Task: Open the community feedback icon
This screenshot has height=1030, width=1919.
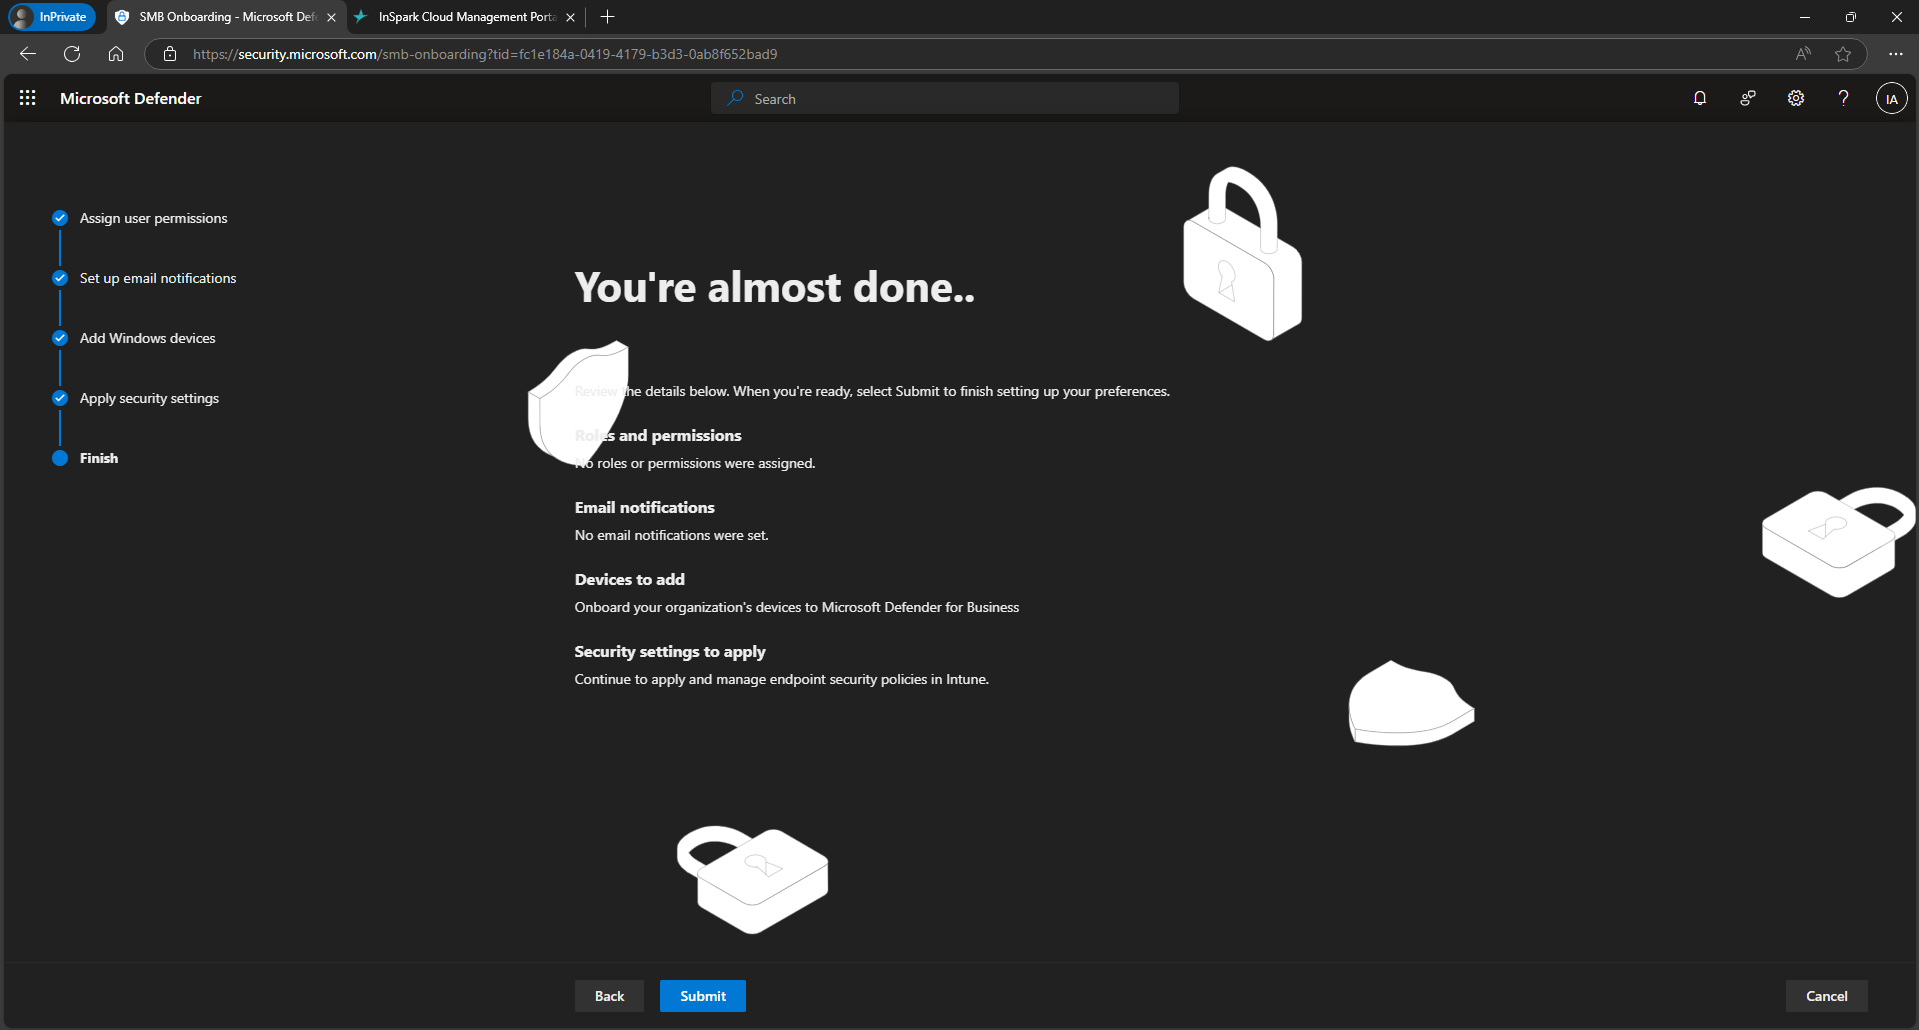Action: pos(1748,98)
